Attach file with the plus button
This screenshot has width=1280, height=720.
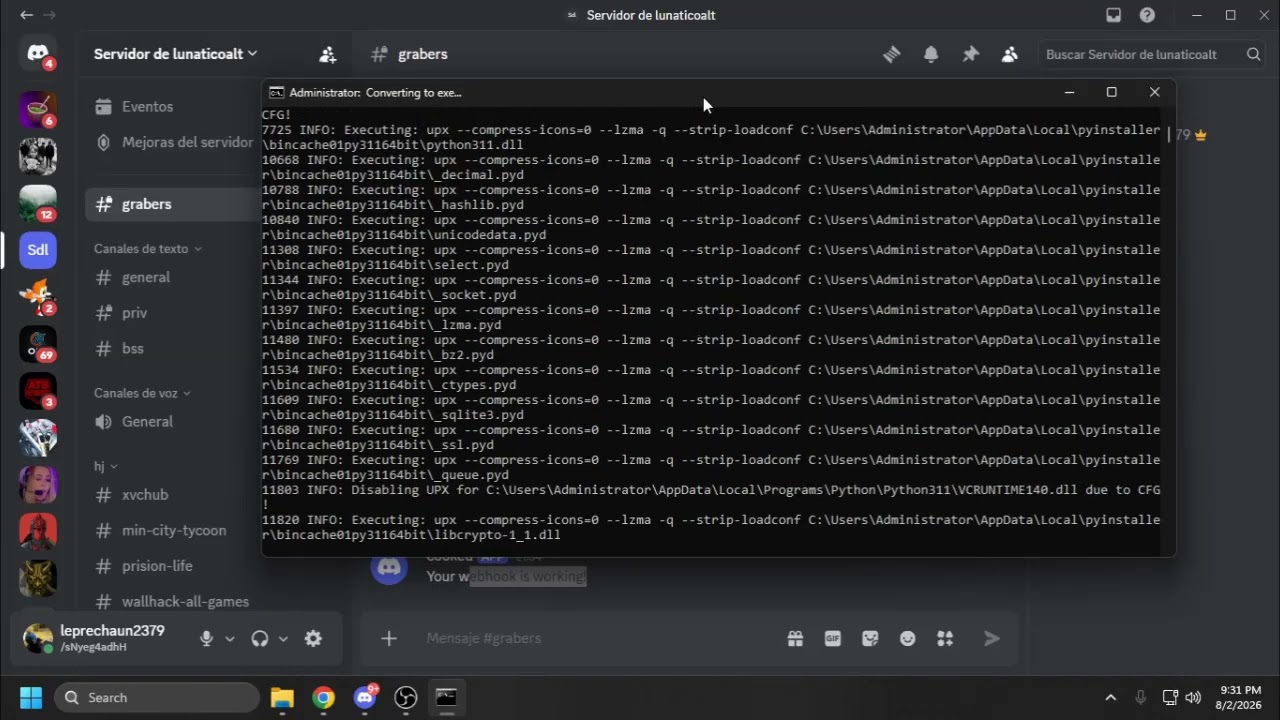click(389, 638)
